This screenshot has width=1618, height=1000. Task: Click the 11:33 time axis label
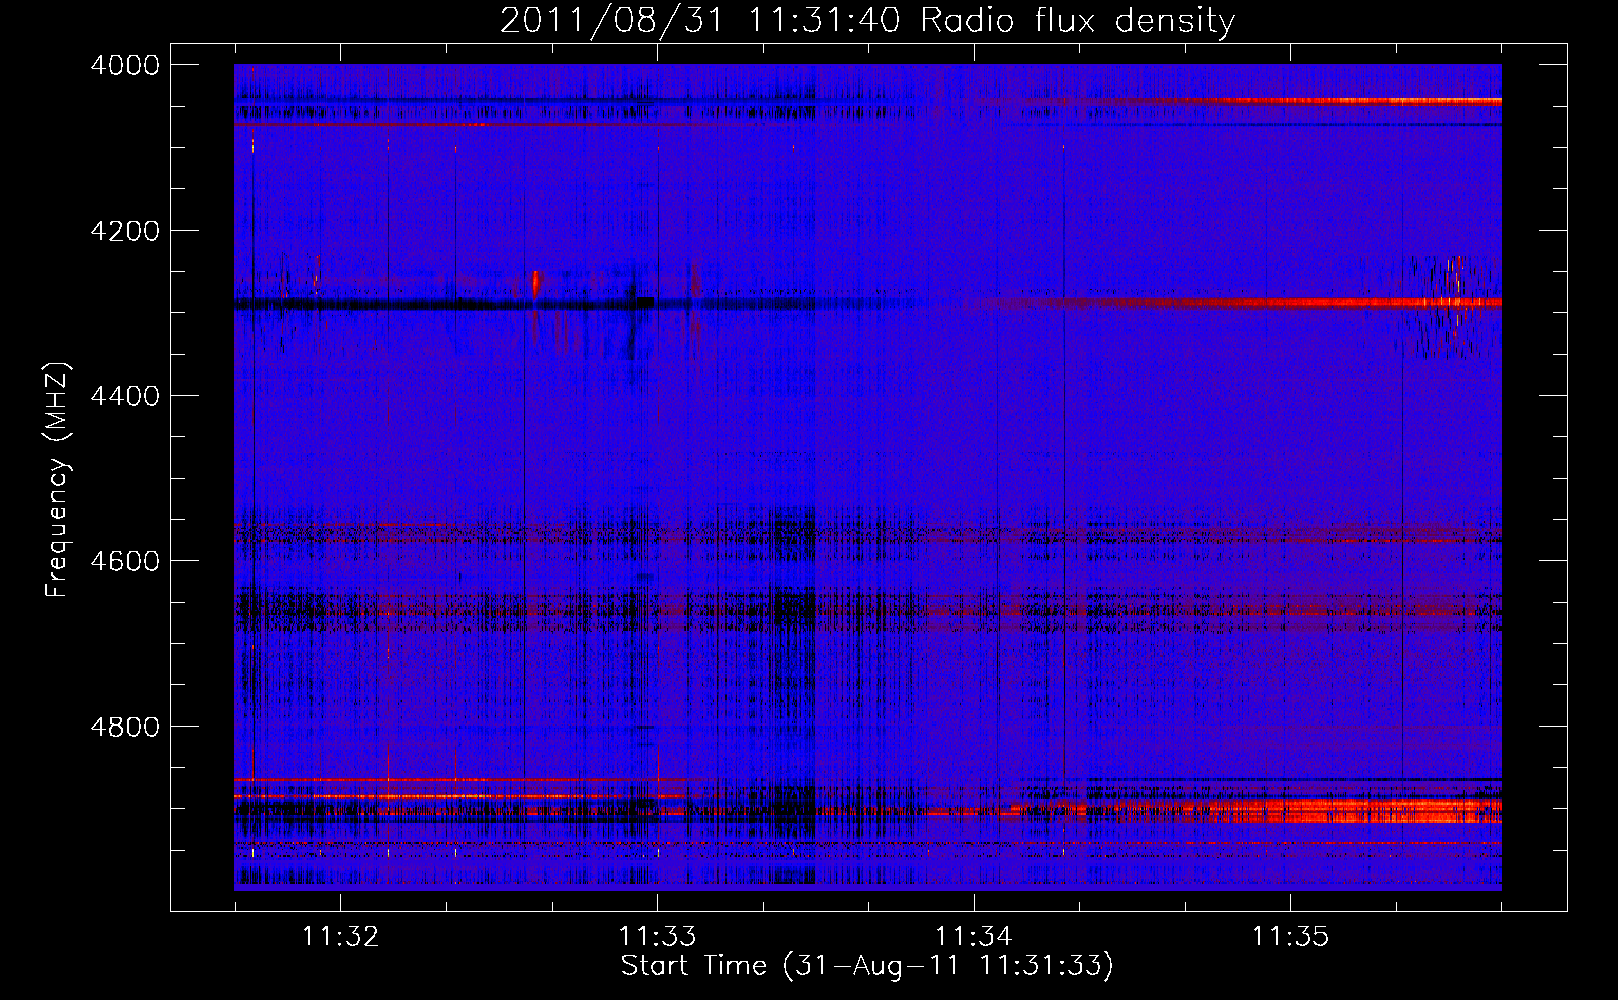tap(657, 936)
